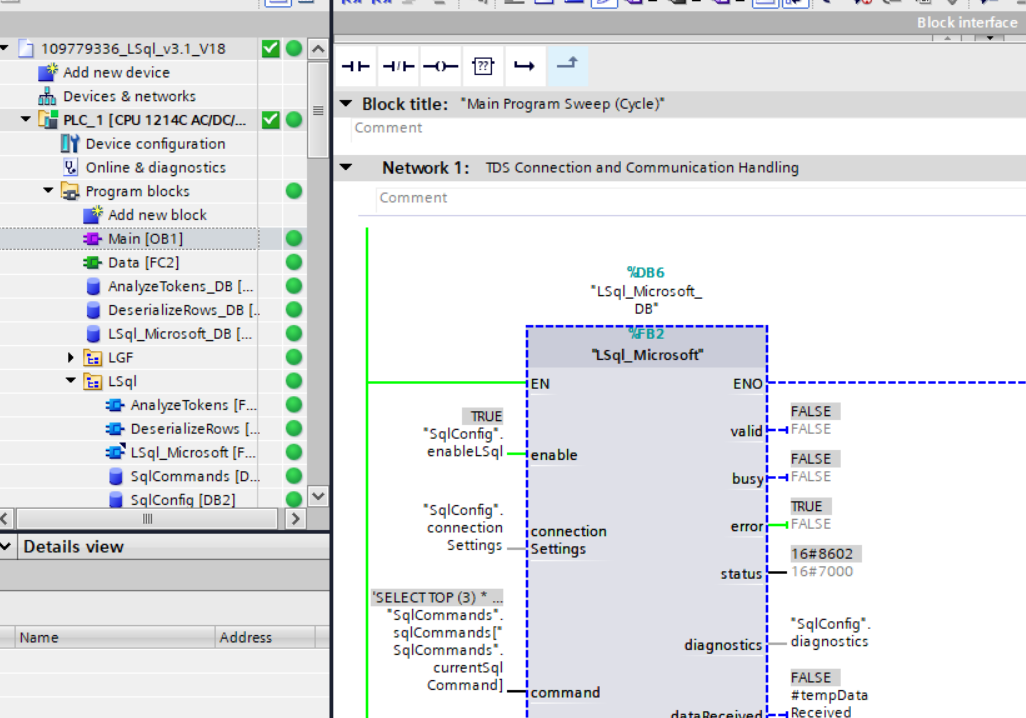Click green checkmark beside project 109779336_LSql
Screen dimensions: 1026x718
coord(270,49)
